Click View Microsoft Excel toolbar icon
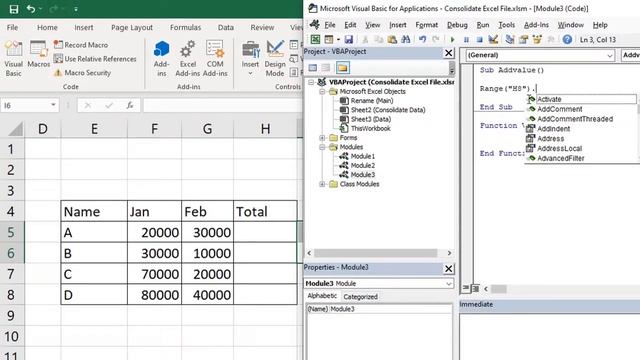This screenshot has width=640, height=360. (x=316, y=39)
